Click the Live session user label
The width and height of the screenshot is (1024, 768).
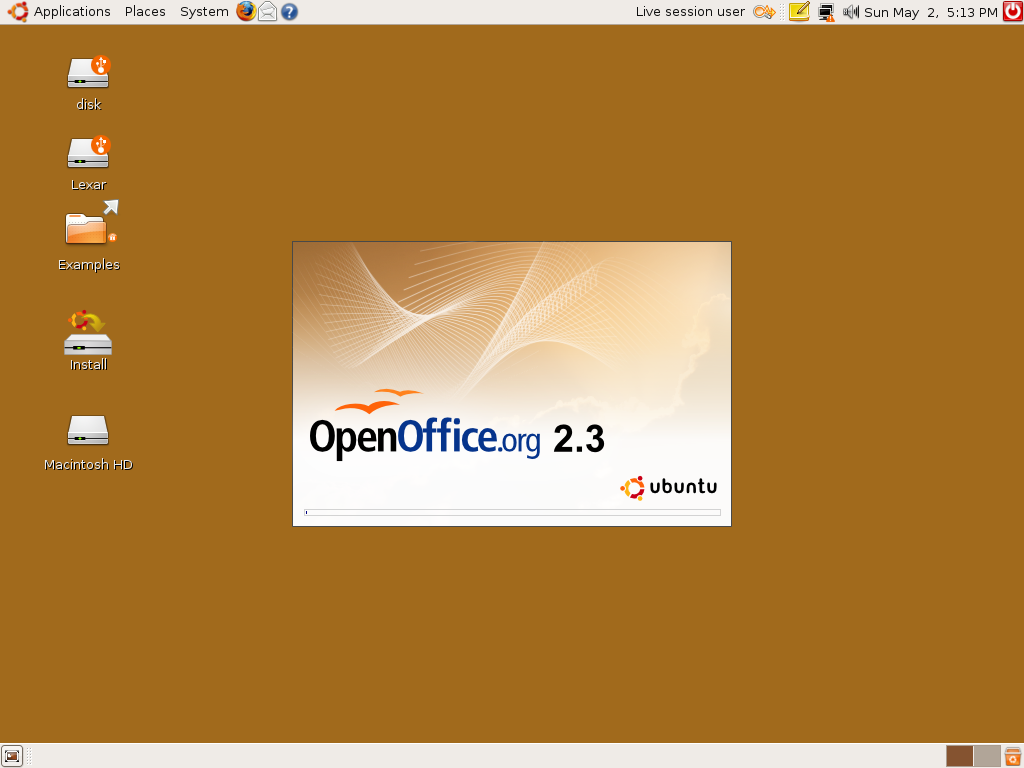690,12
